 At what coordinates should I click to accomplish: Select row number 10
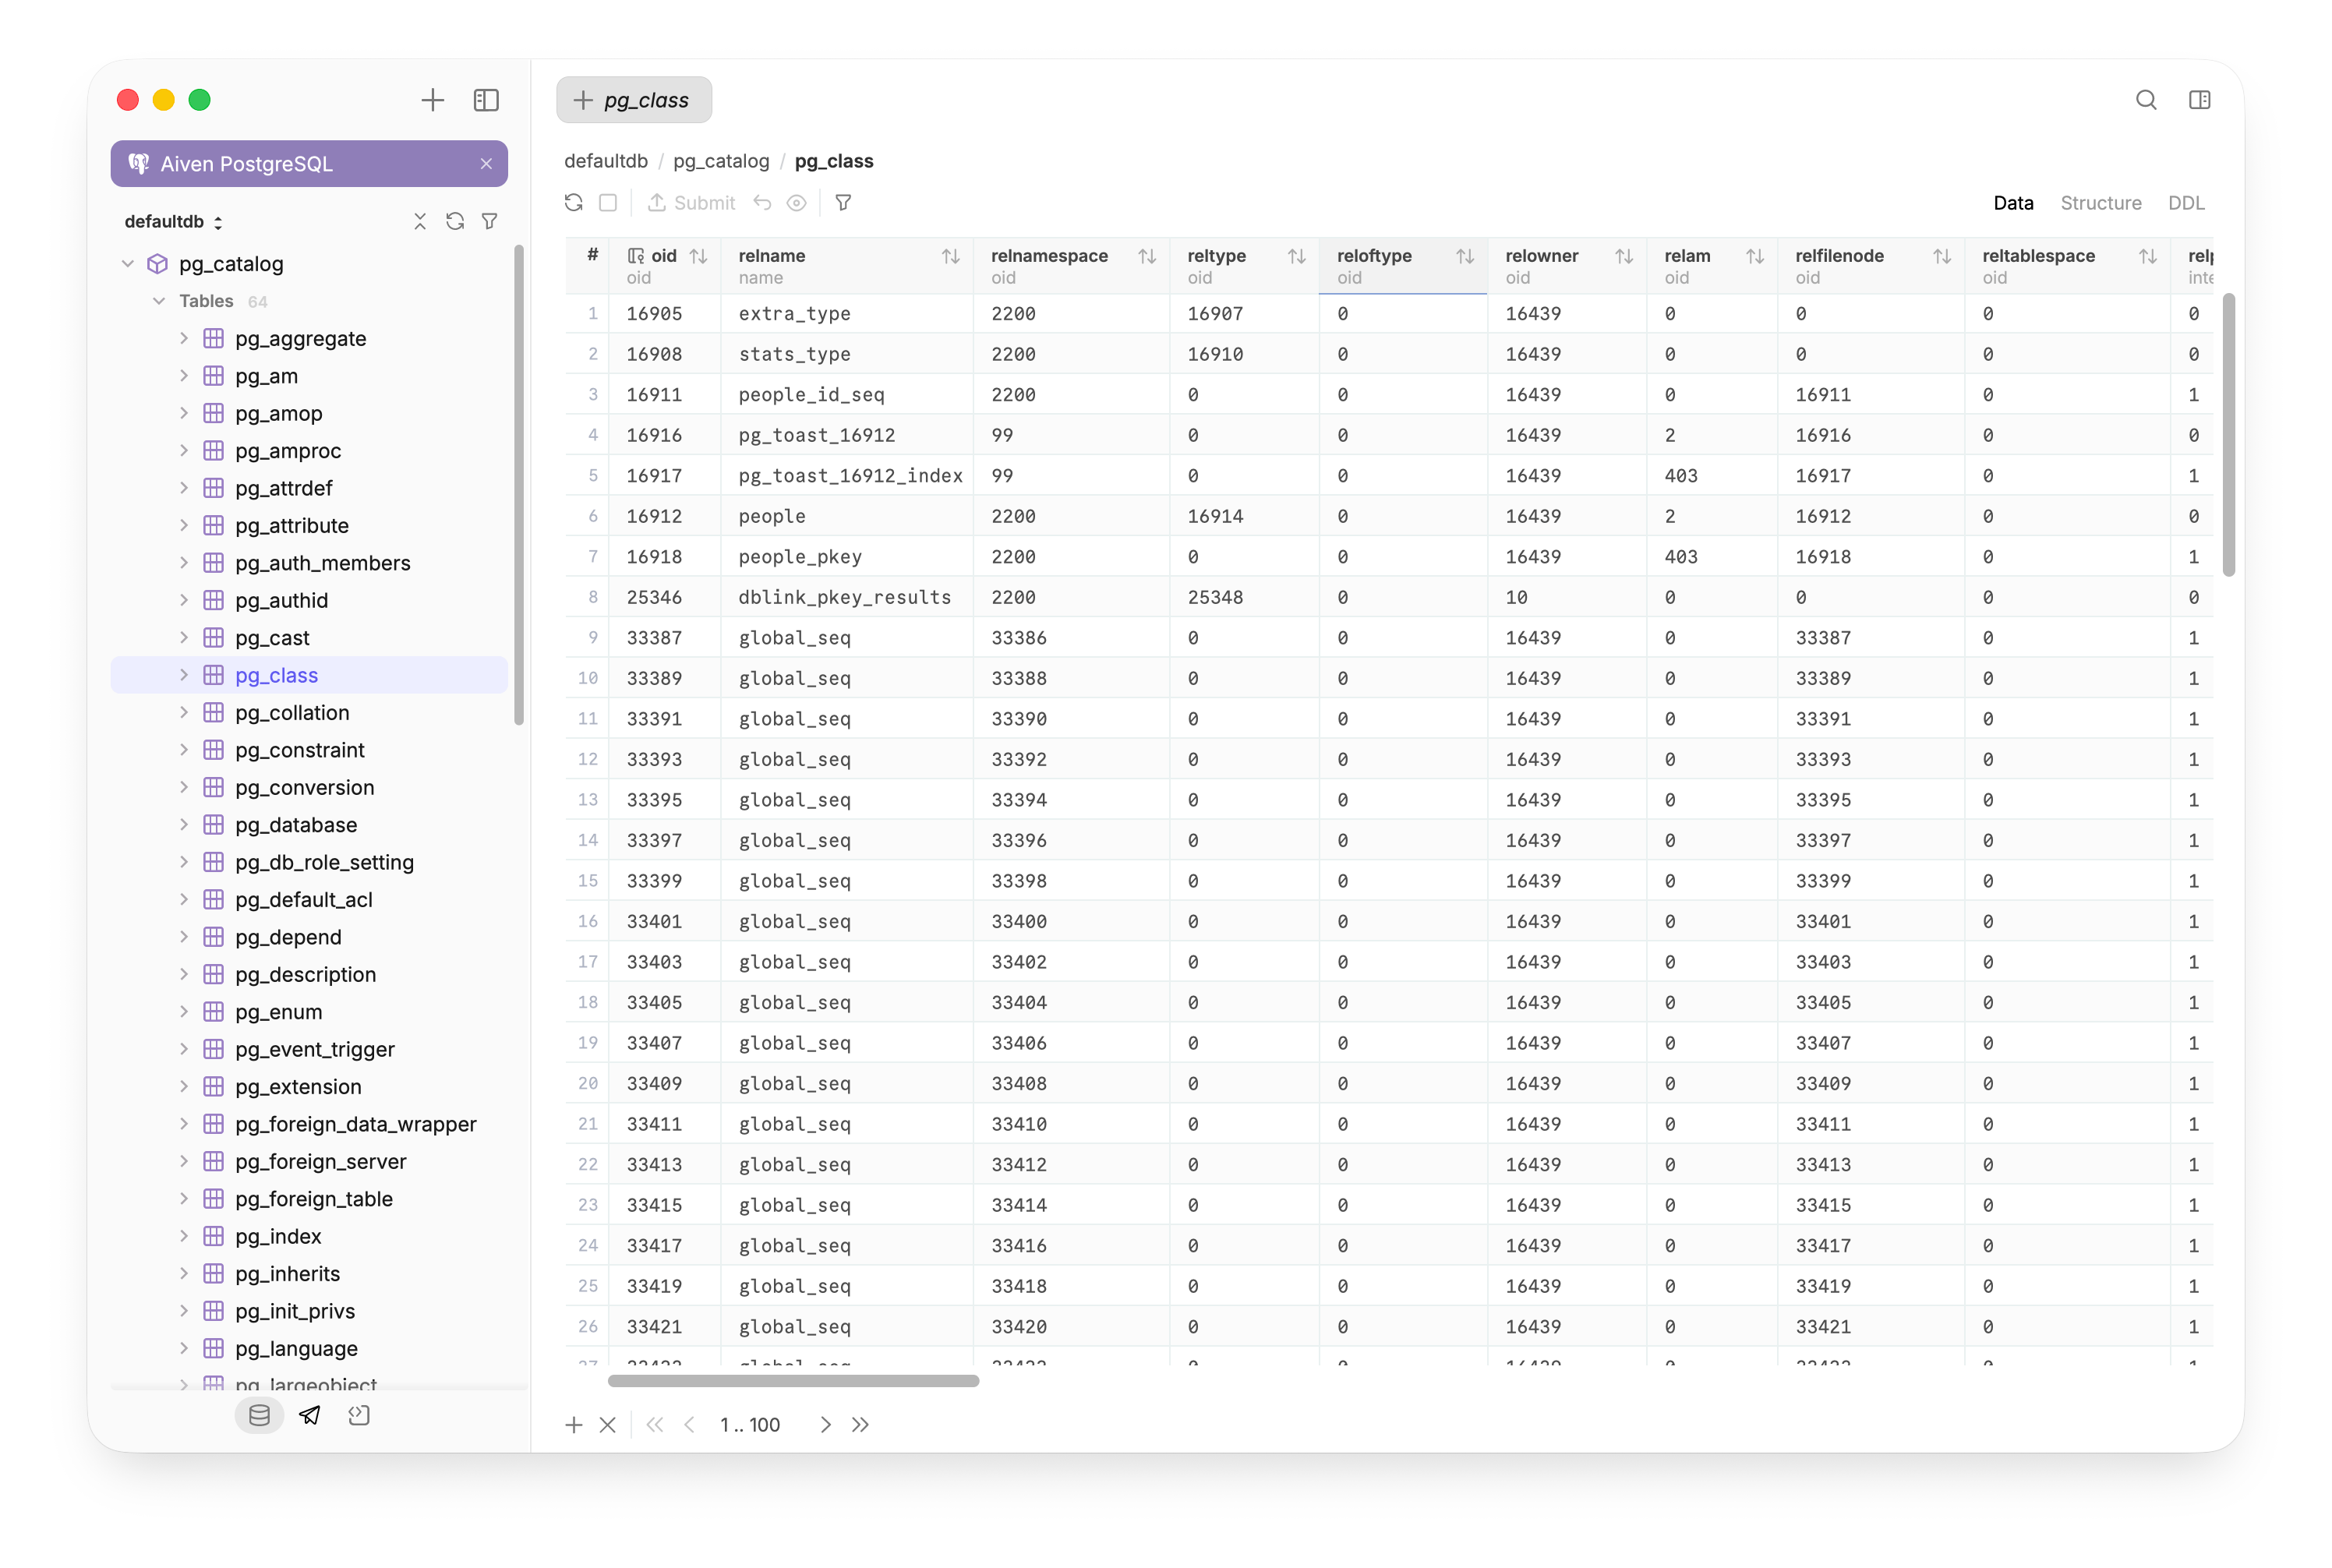click(x=588, y=678)
